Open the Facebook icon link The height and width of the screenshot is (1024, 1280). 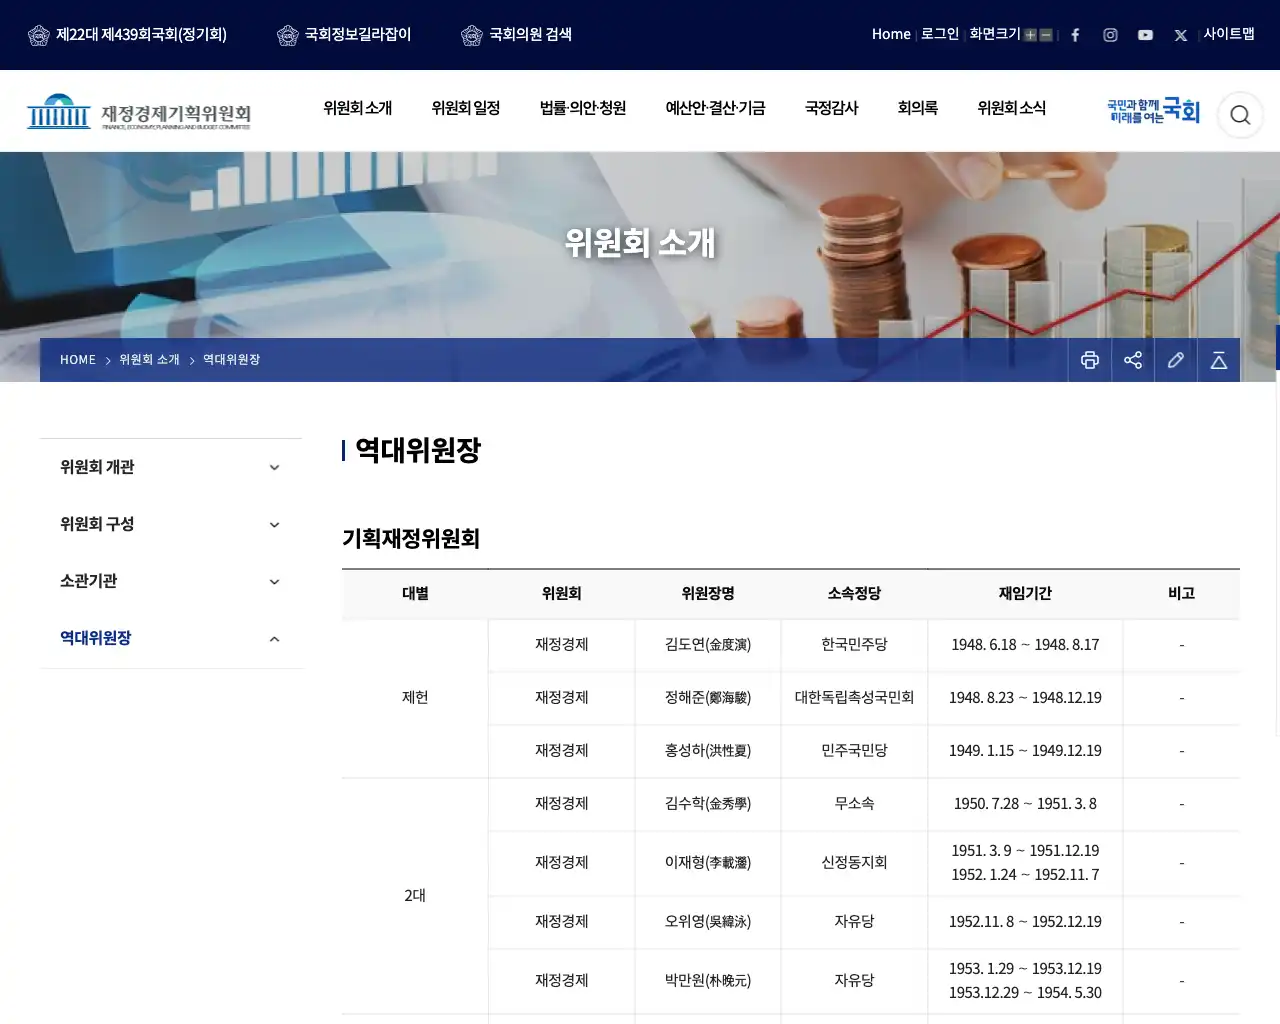[1075, 35]
